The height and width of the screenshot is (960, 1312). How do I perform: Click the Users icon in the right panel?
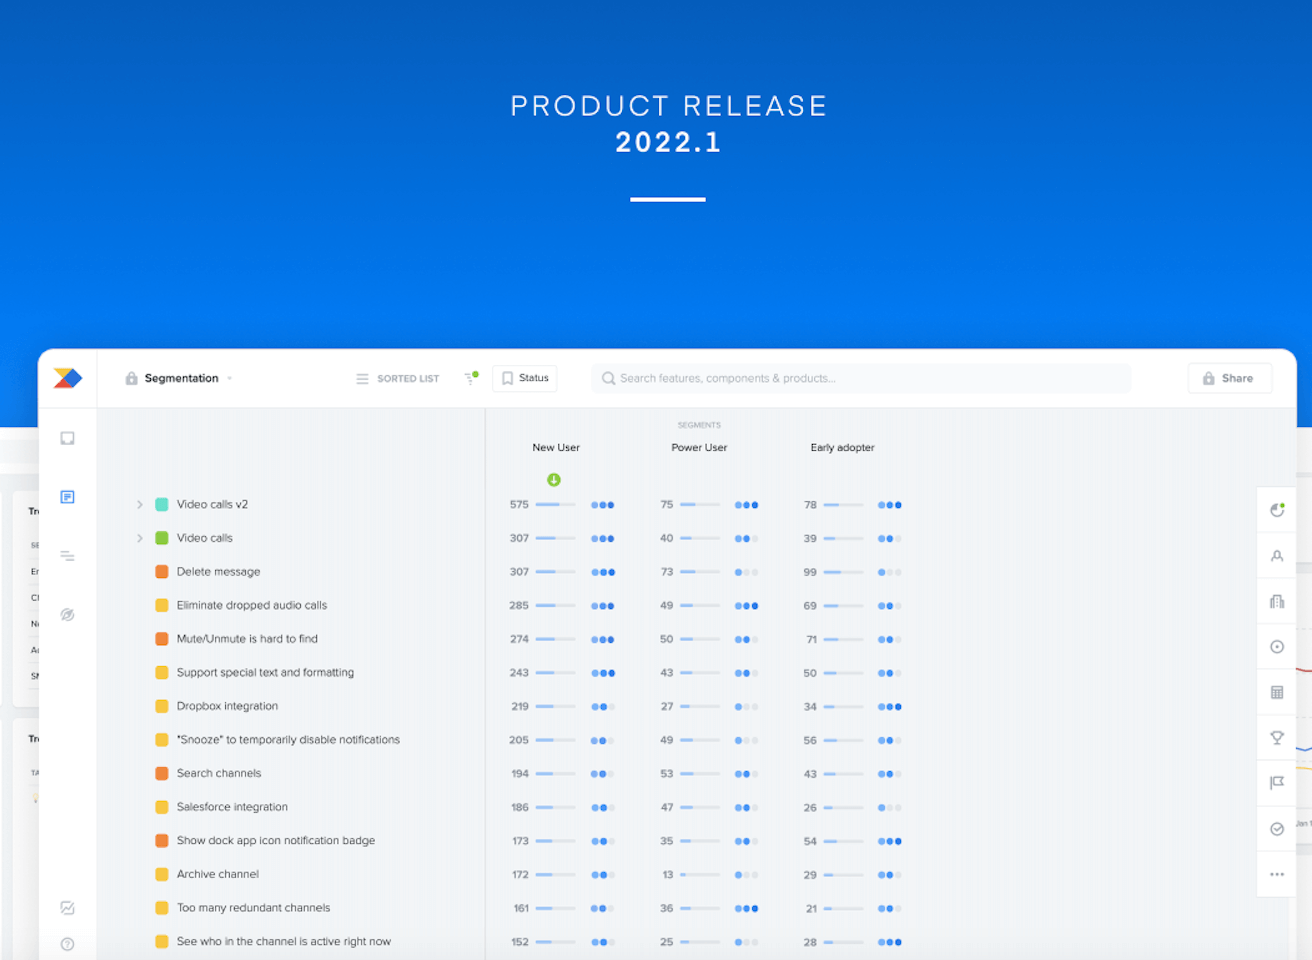click(x=1277, y=555)
